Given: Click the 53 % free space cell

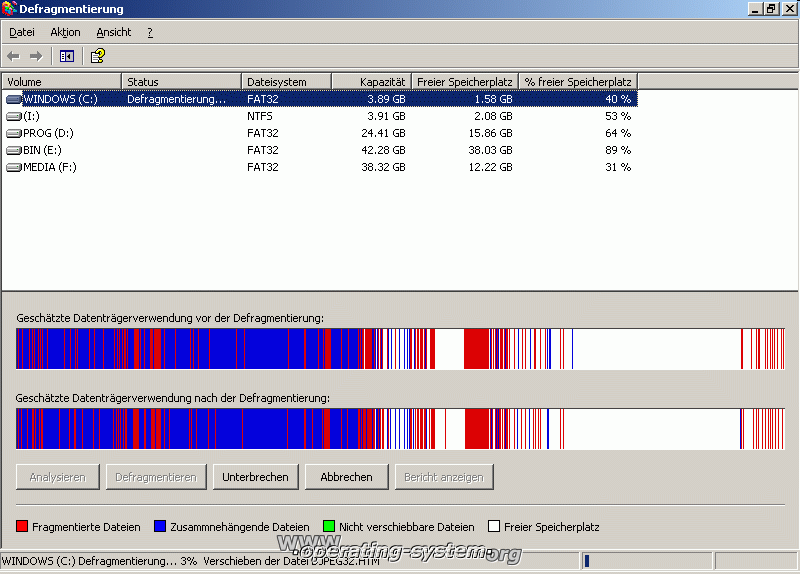Looking at the screenshot, I should pyautogui.click(x=618, y=116).
